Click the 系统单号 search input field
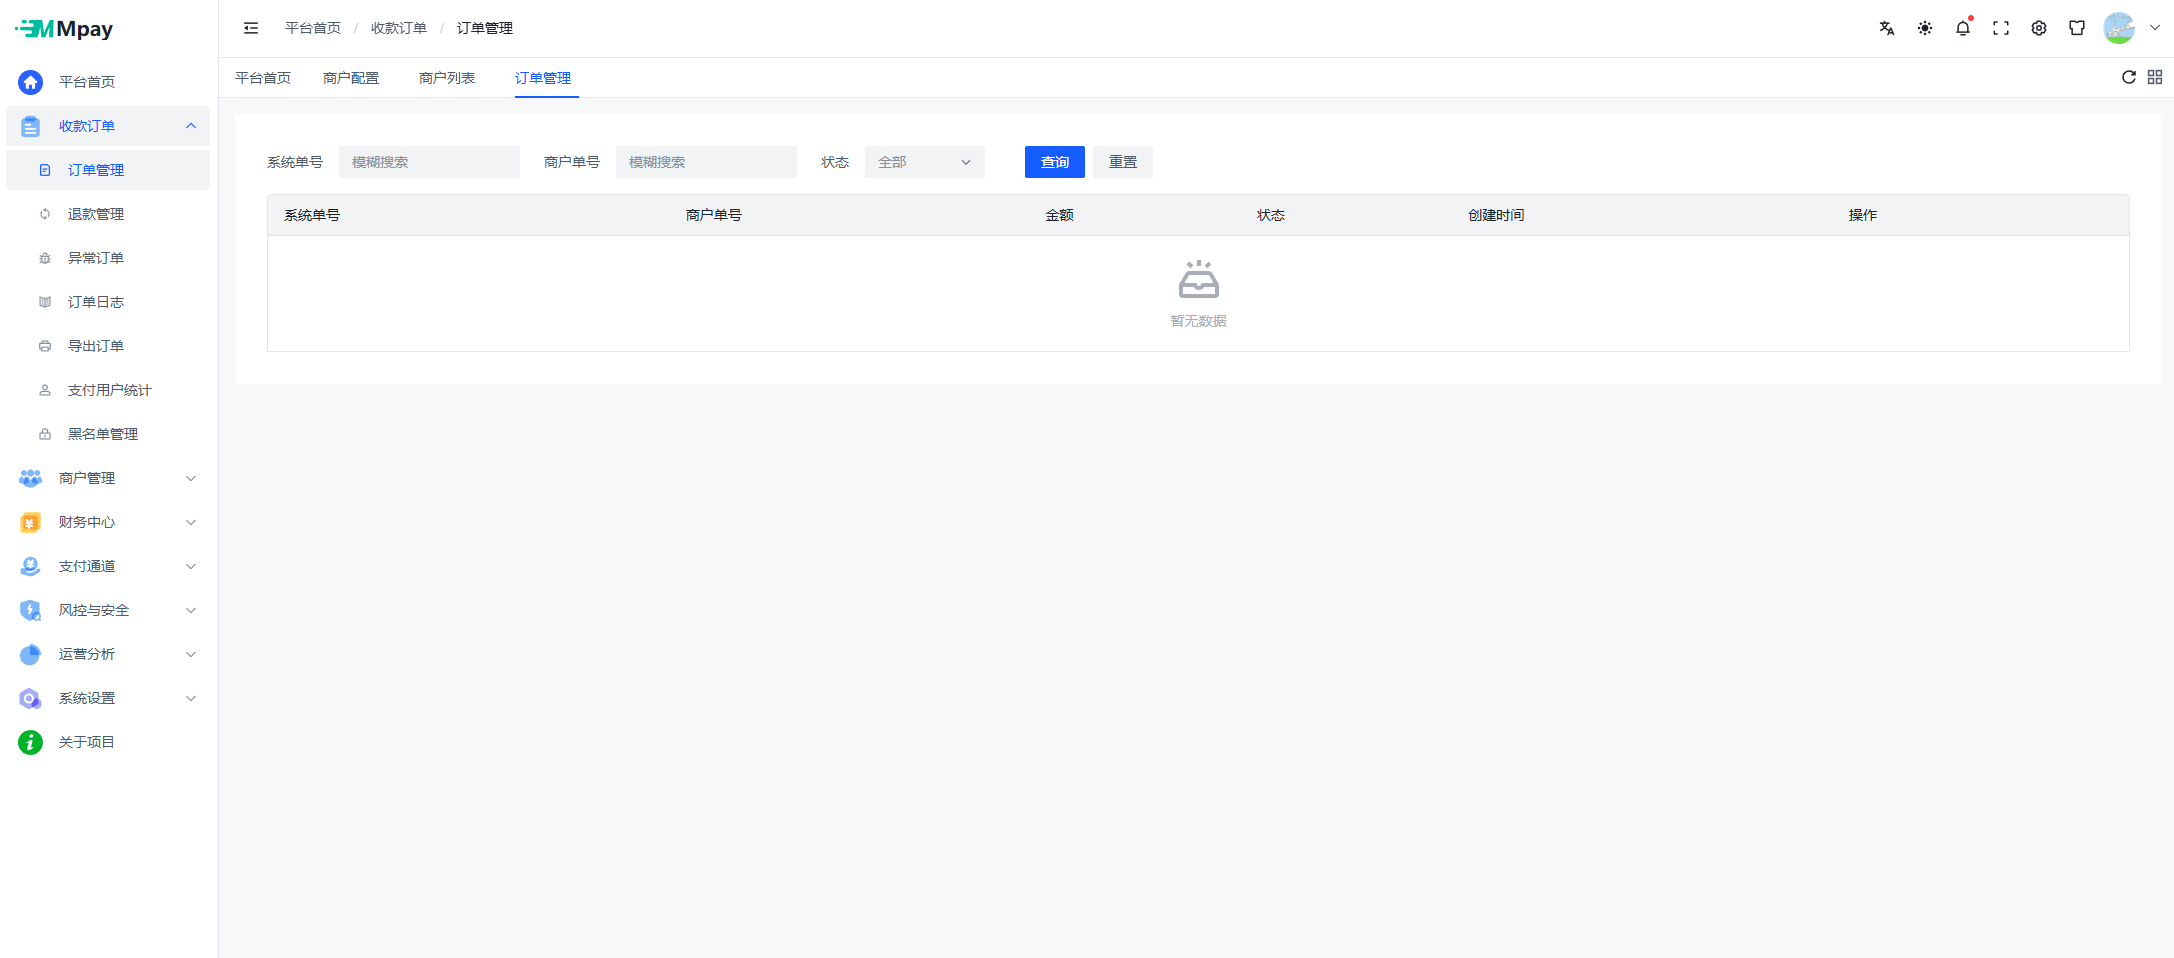 coord(429,162)
